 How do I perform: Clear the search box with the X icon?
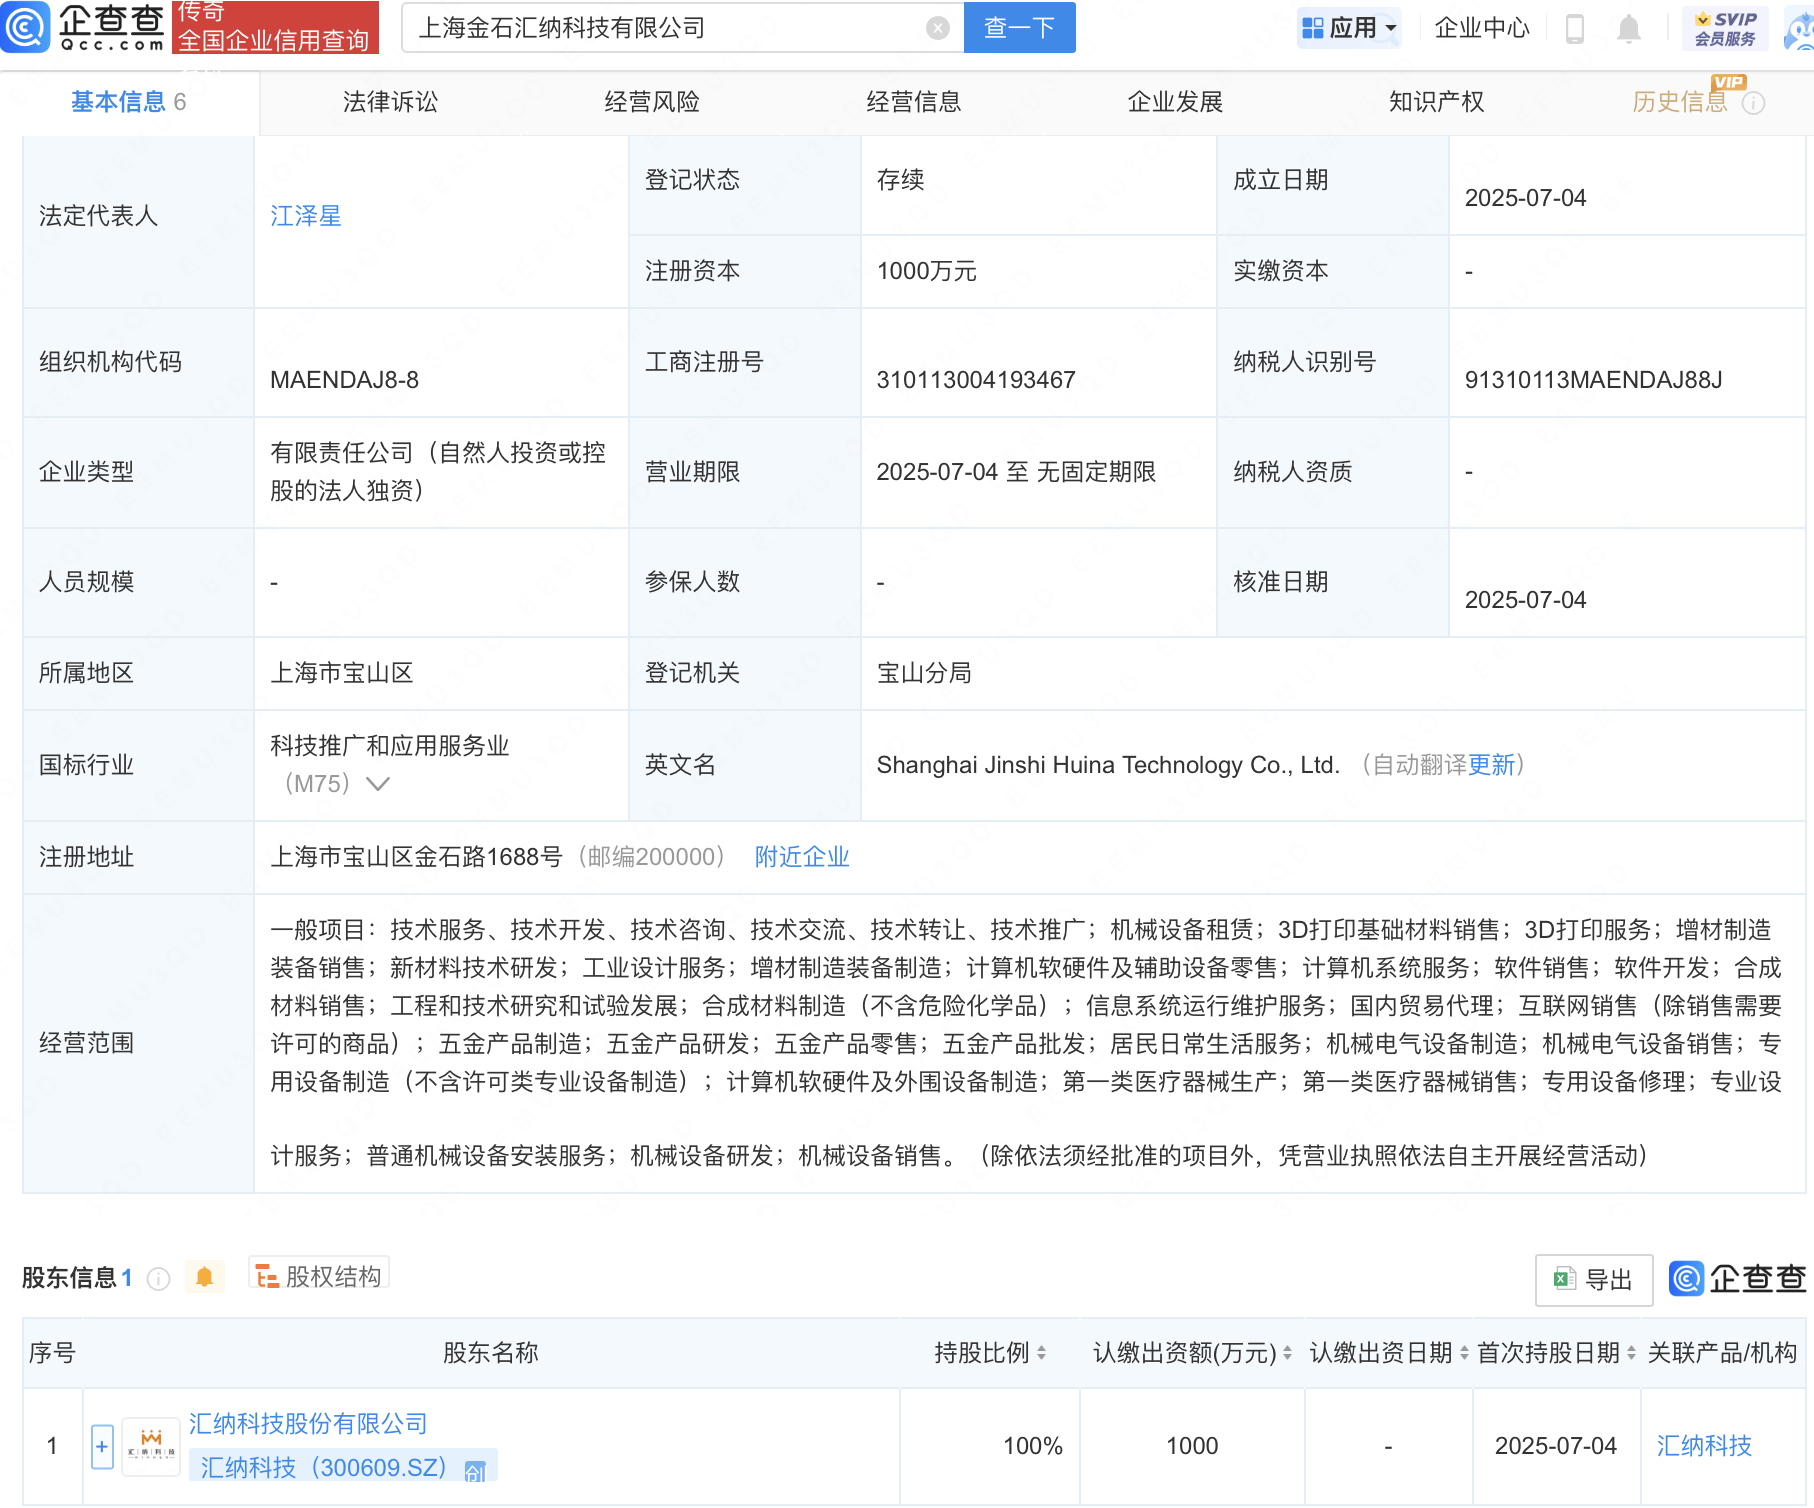click(937, 28)
